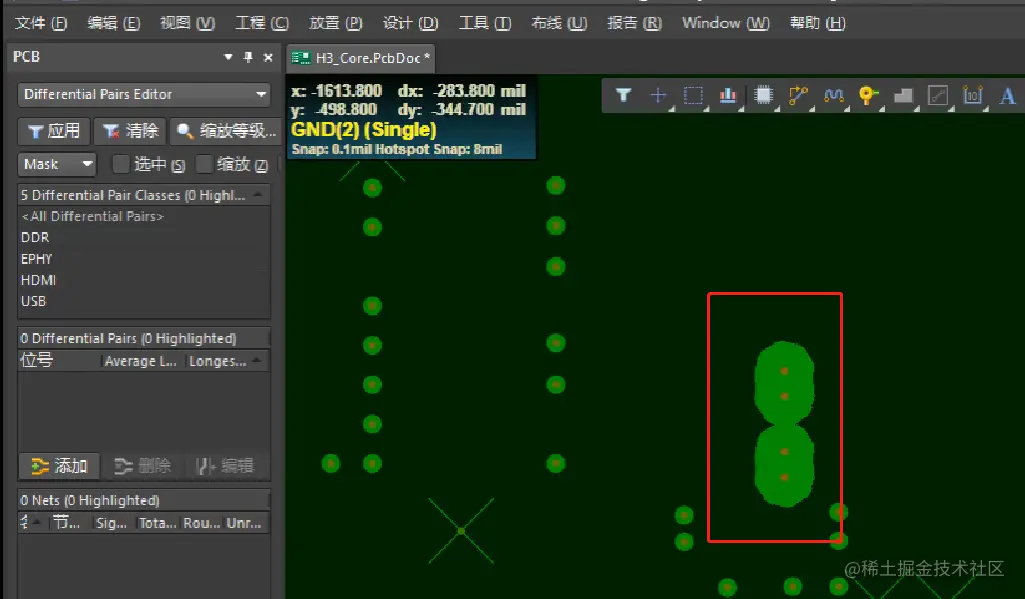Click the 添加 add pair button

(x=59, y=466)
